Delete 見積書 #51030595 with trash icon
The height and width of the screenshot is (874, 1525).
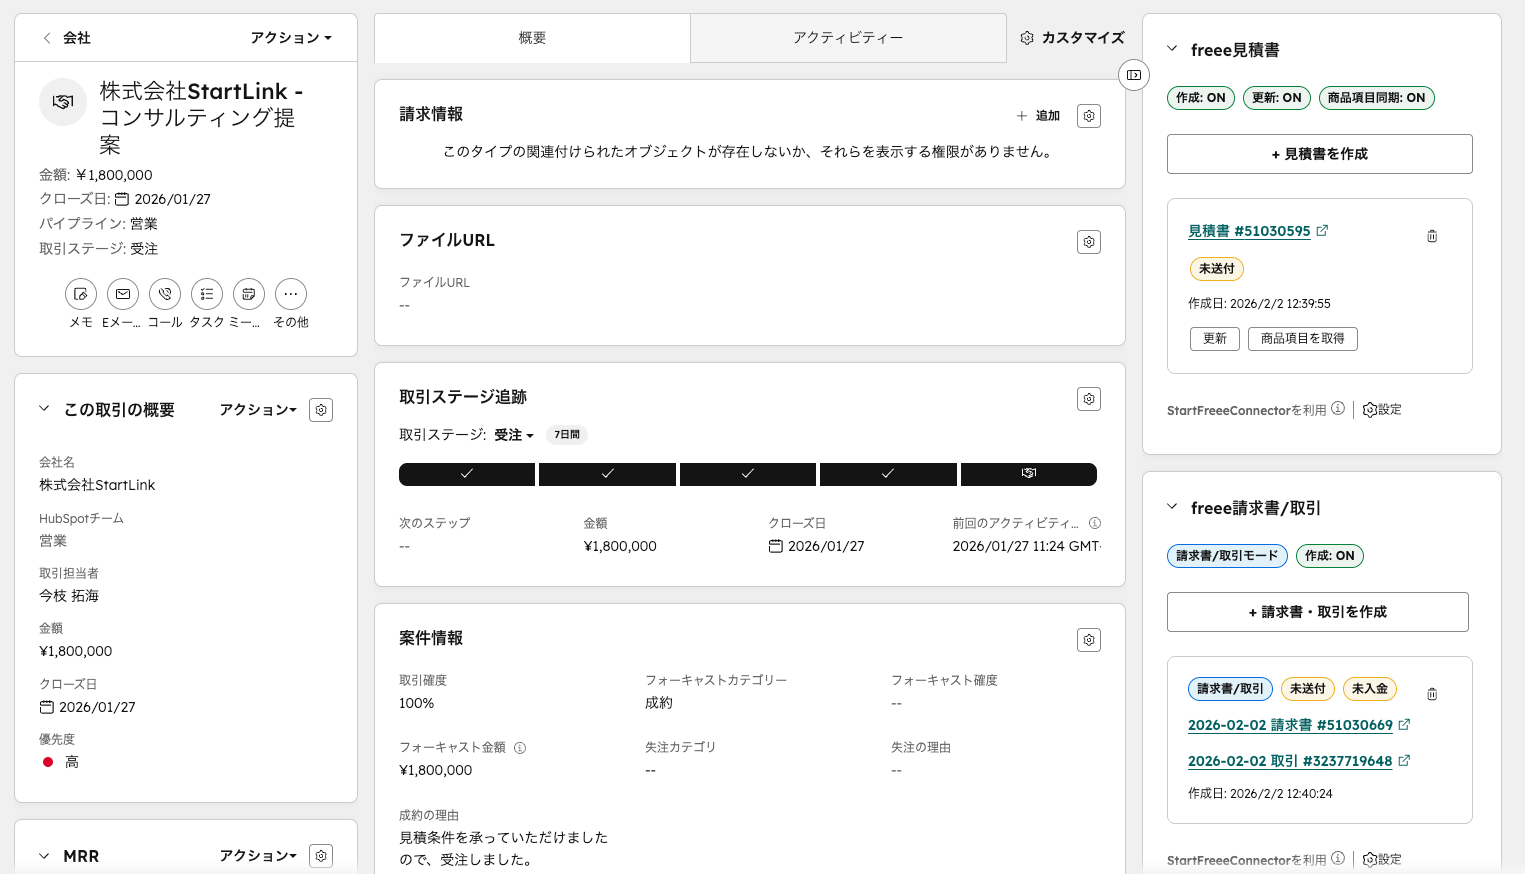1432,236
